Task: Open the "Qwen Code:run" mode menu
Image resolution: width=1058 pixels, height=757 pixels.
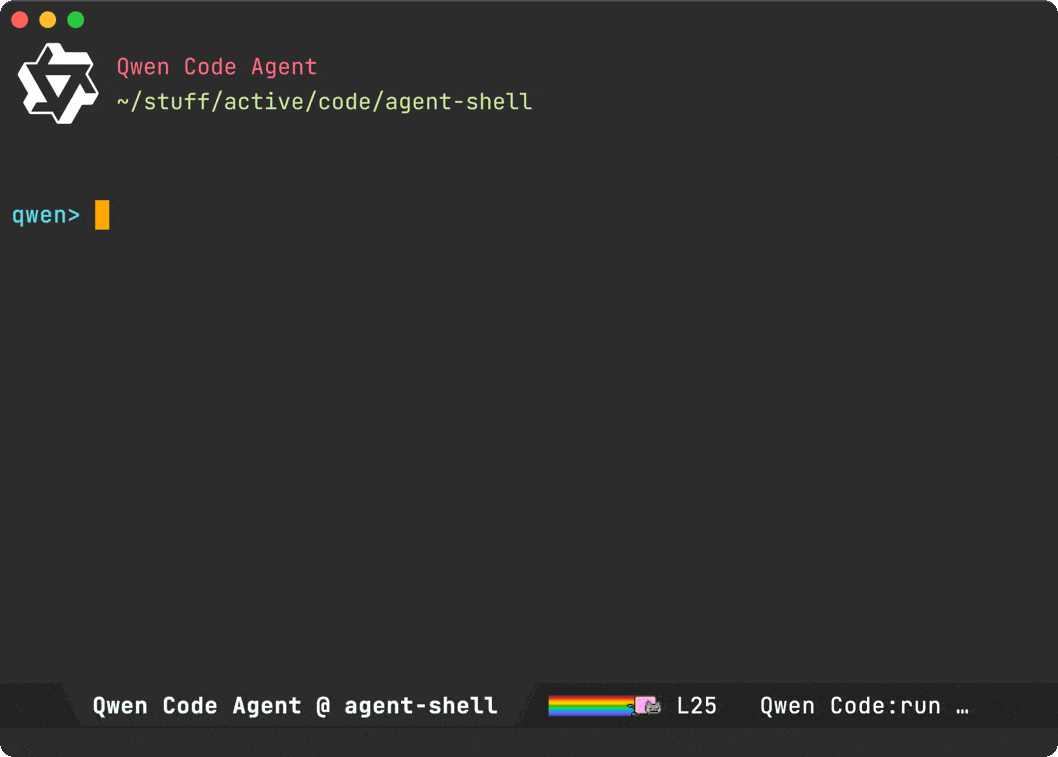Action: coord(850,706)
